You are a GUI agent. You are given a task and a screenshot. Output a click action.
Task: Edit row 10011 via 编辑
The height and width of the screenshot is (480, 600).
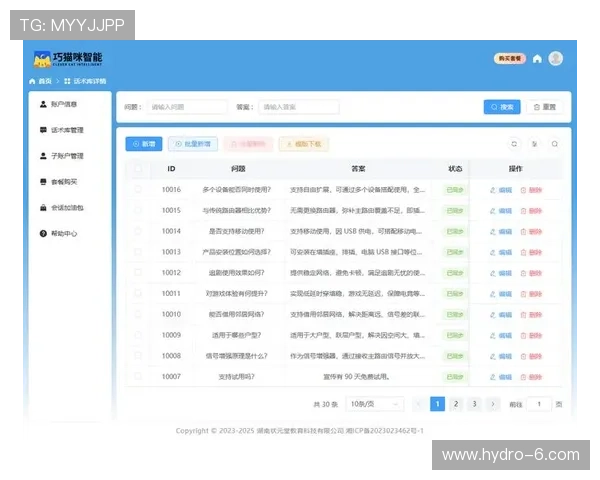pos(501,294)
